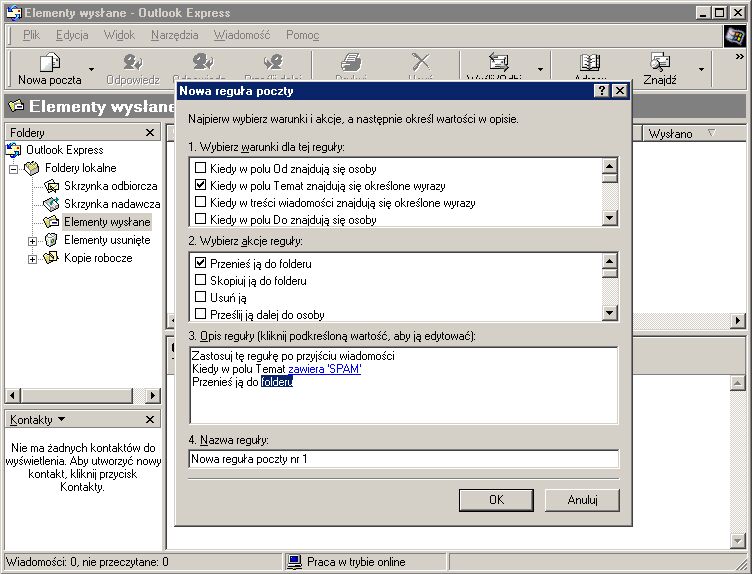Click the Wysłano column header
This screenshot has height=574, width=752.
[694, 133]
